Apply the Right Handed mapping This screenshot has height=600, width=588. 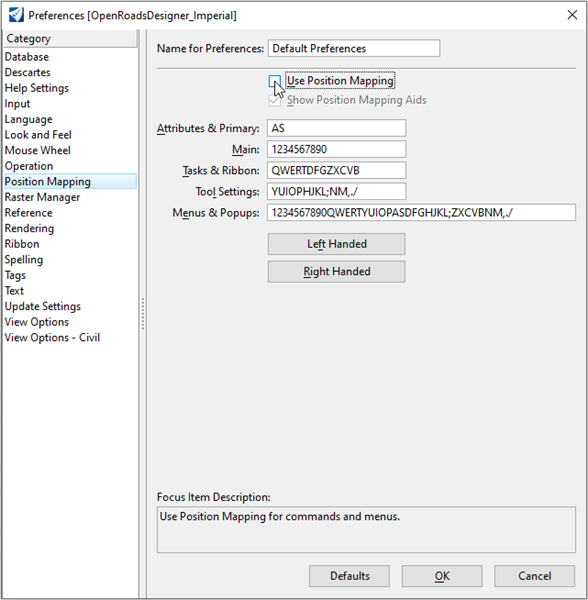pyautogui.click(x=337, y=271)
